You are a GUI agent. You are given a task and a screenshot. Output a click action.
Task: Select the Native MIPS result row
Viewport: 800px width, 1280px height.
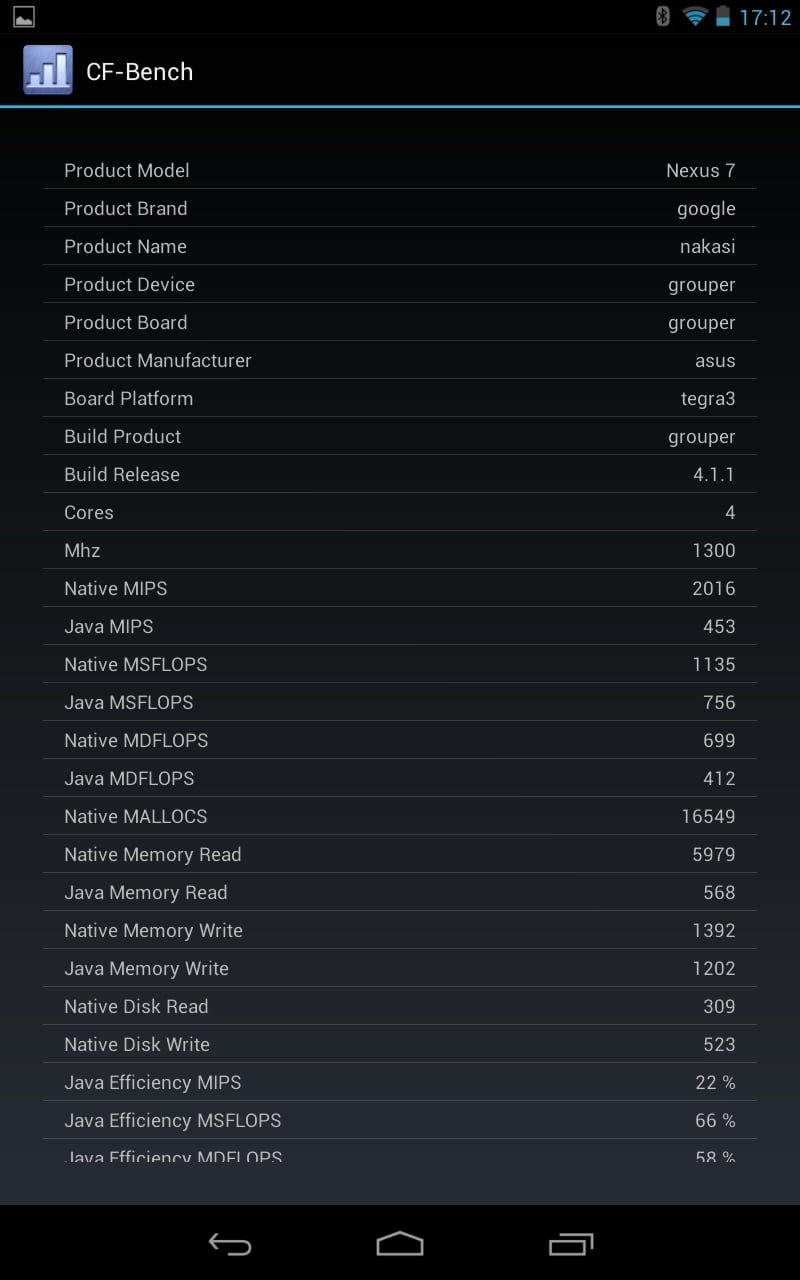pyautogui.click(x=400, y=588)
